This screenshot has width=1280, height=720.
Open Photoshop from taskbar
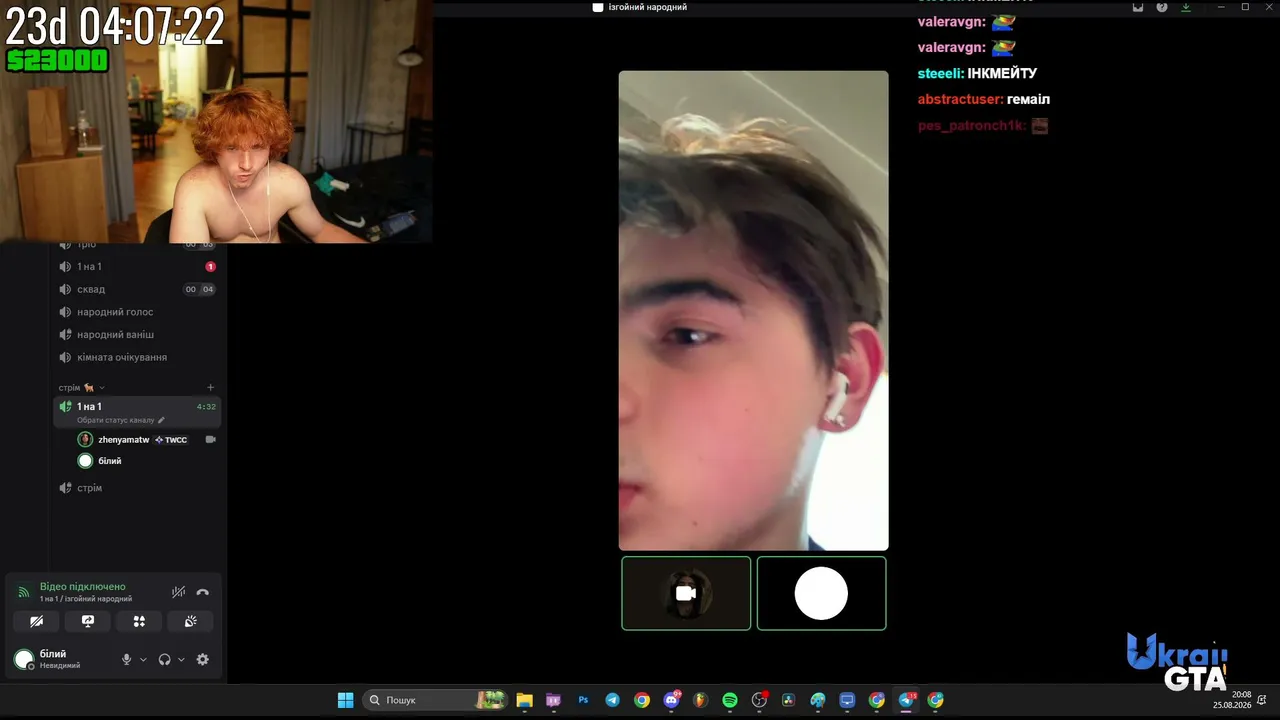click(583, 700)
